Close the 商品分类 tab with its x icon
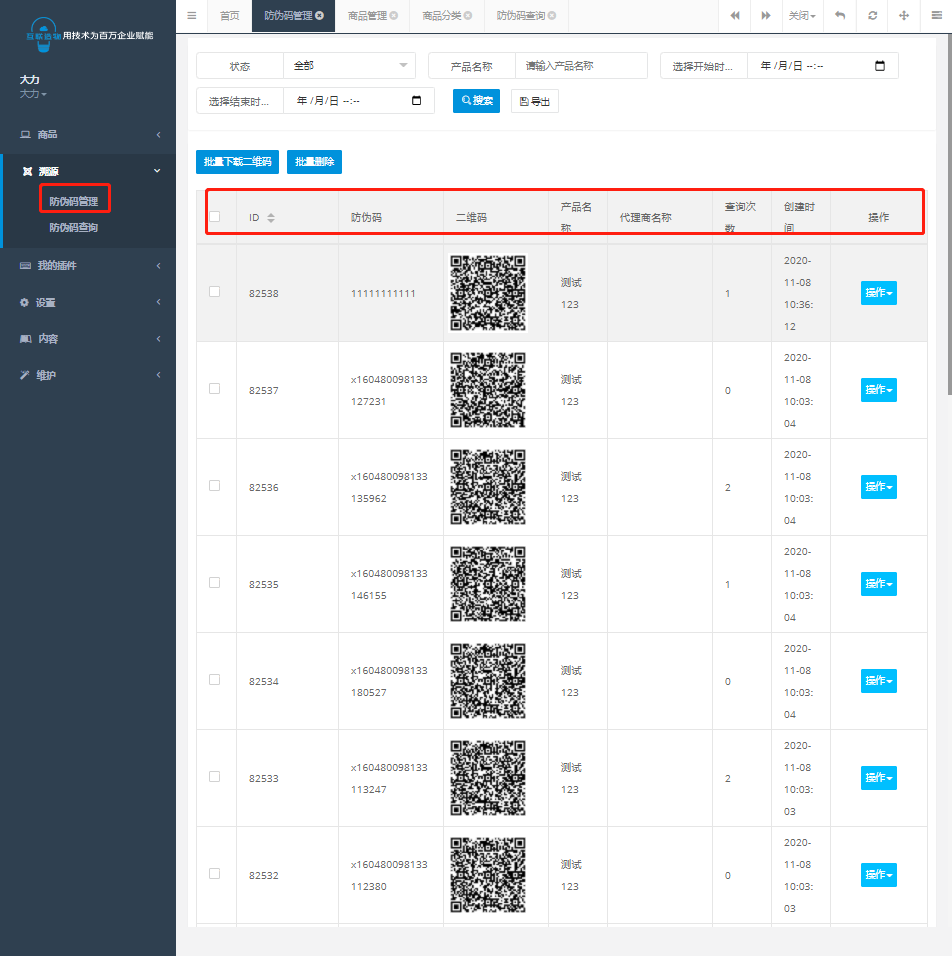 pyautogui.click(x=468, y=16)
